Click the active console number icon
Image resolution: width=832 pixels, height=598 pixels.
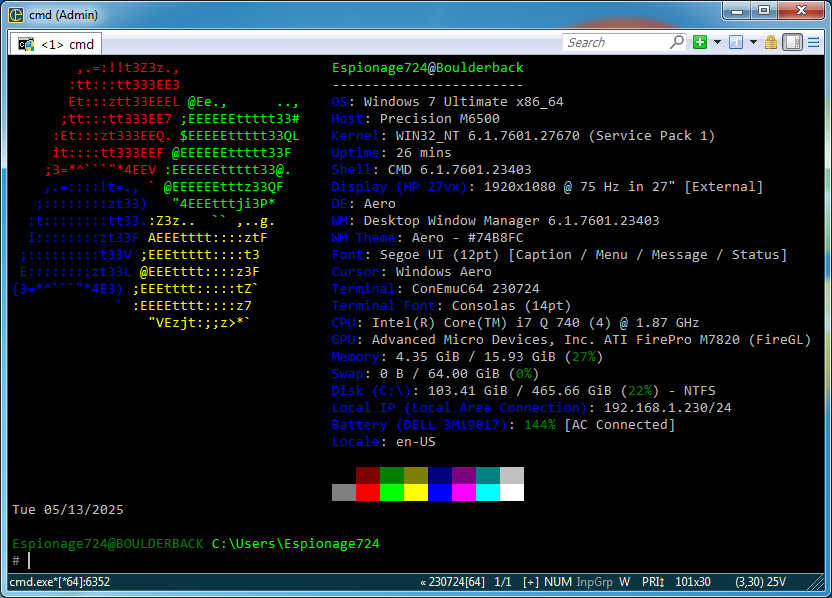pos(734,42)
